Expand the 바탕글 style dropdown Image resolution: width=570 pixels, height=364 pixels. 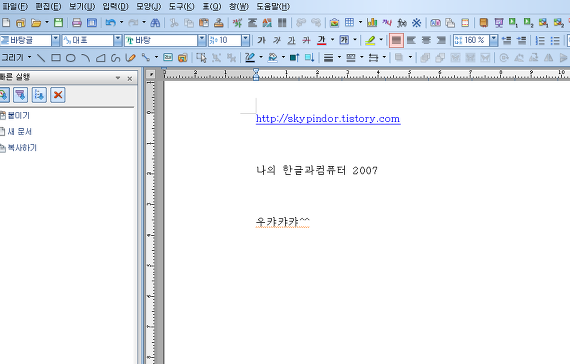55,40
